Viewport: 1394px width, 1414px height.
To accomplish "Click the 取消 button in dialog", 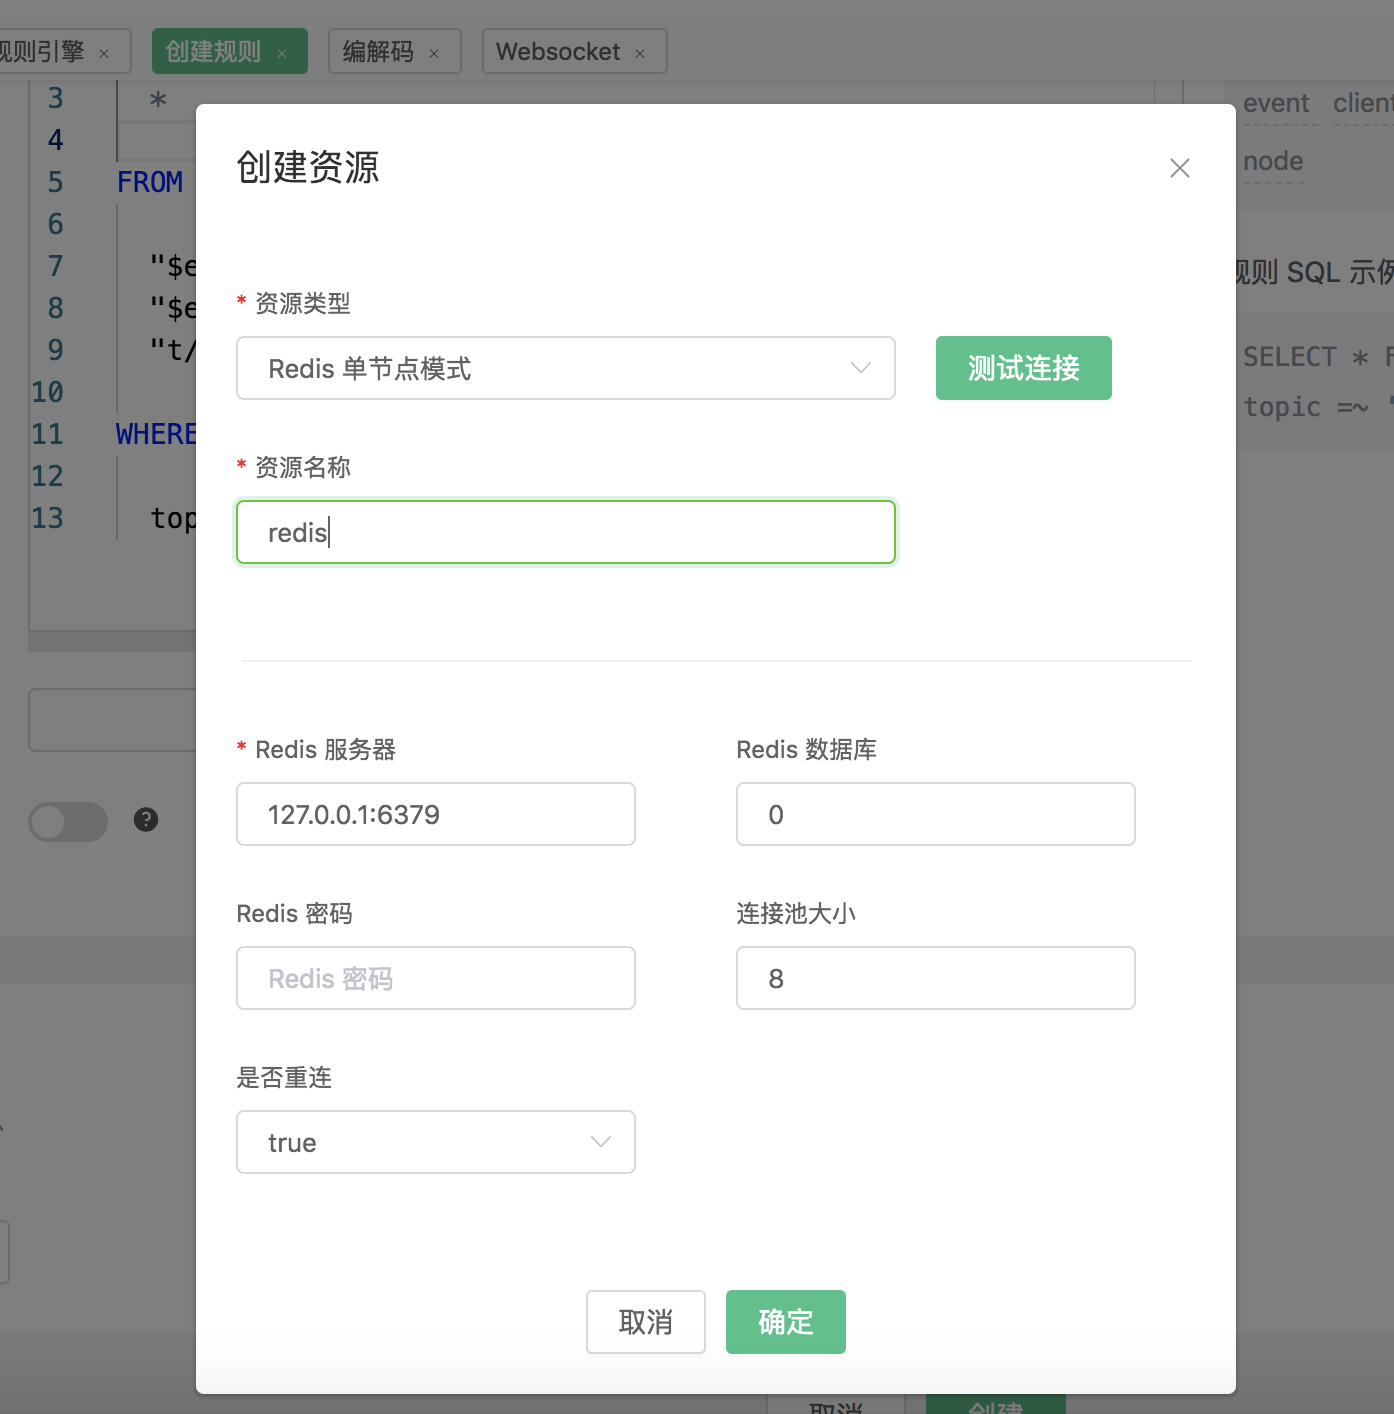I will pos(646,1322).
